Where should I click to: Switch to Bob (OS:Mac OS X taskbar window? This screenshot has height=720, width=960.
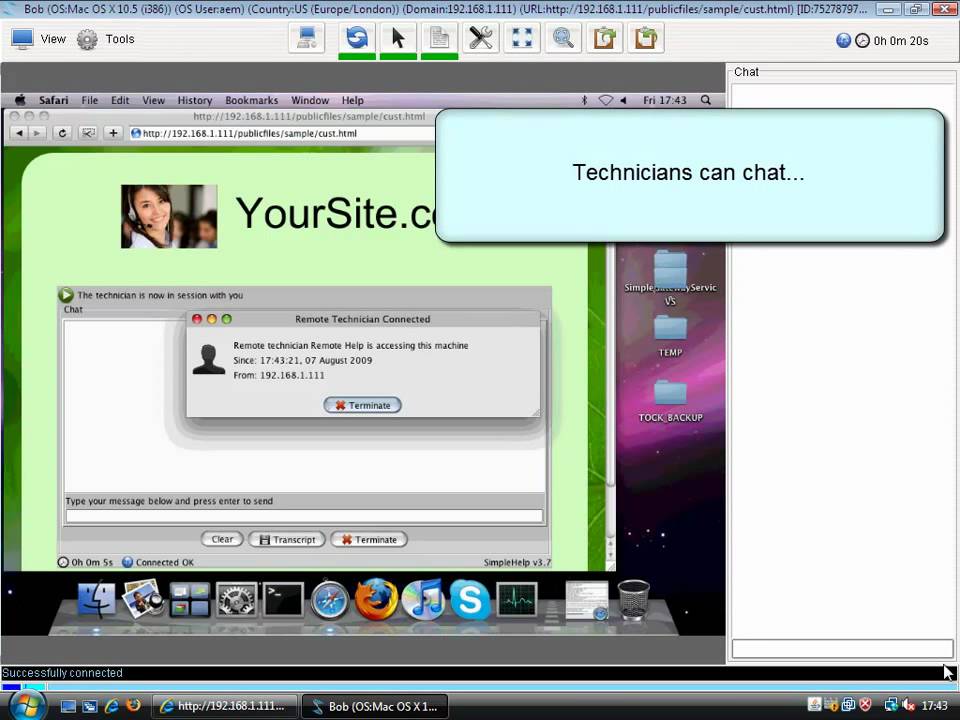coord(375,706)
